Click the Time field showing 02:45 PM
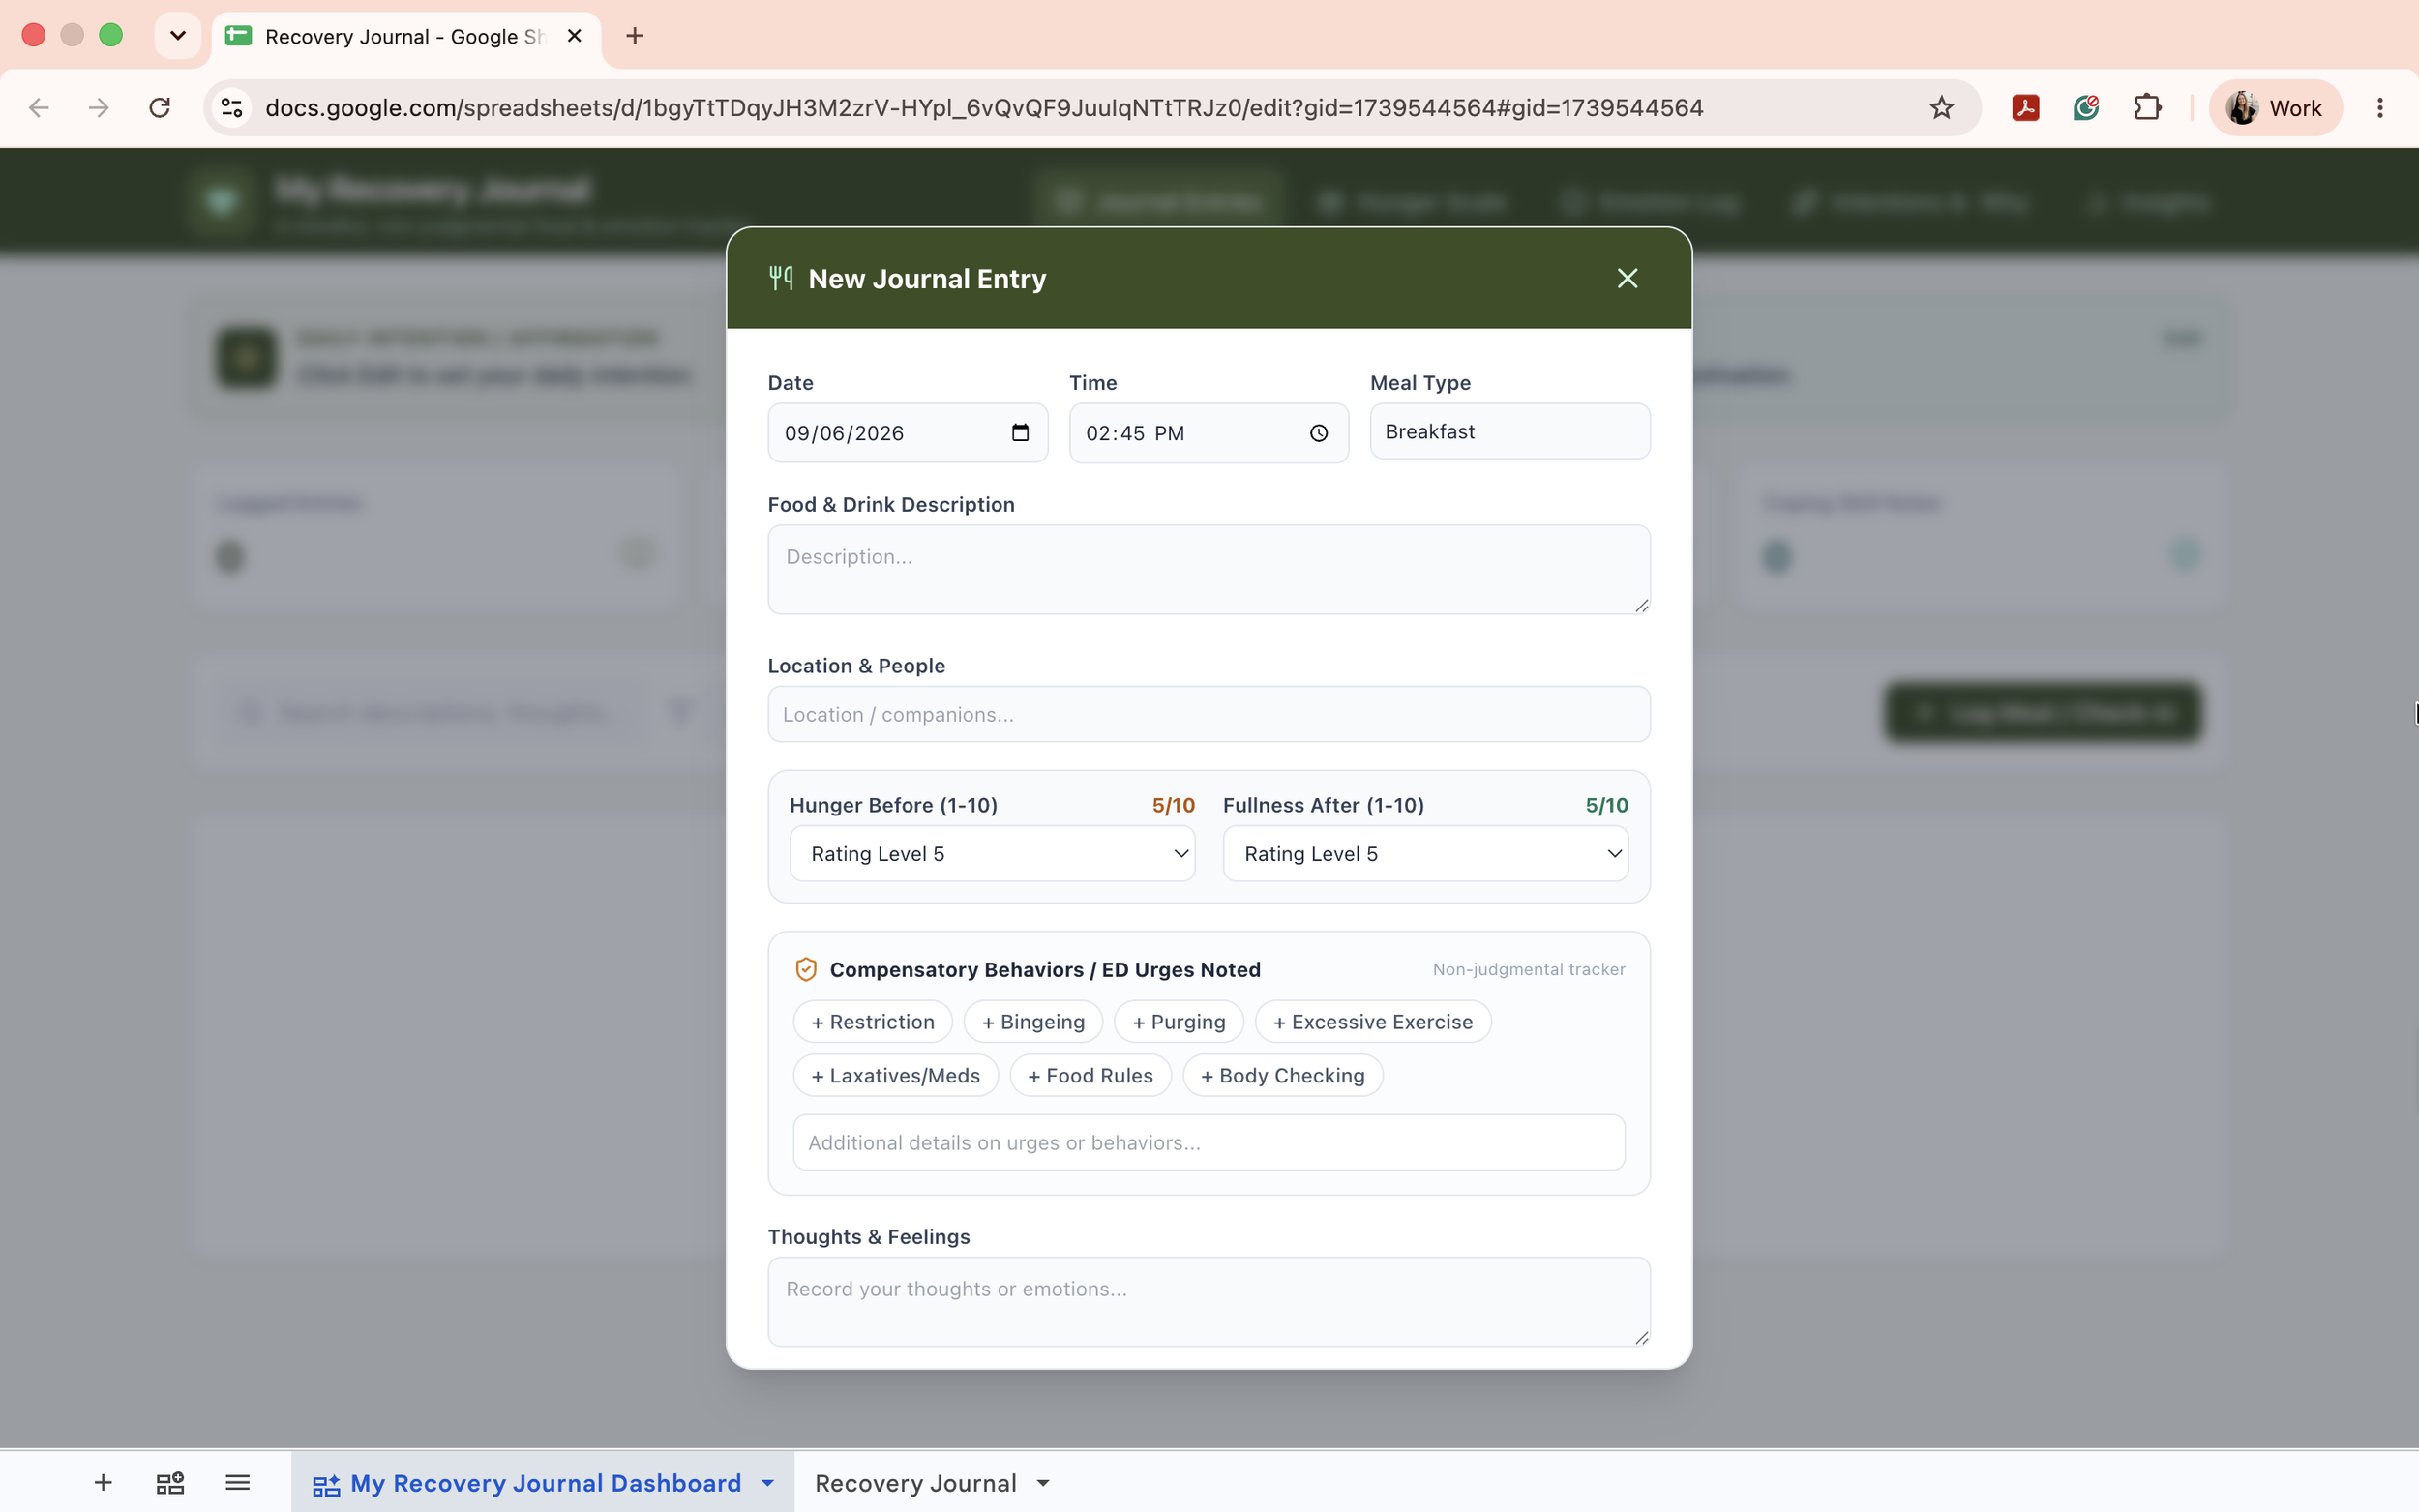Viewport: 2419px width, 1512px height. 1208,433
